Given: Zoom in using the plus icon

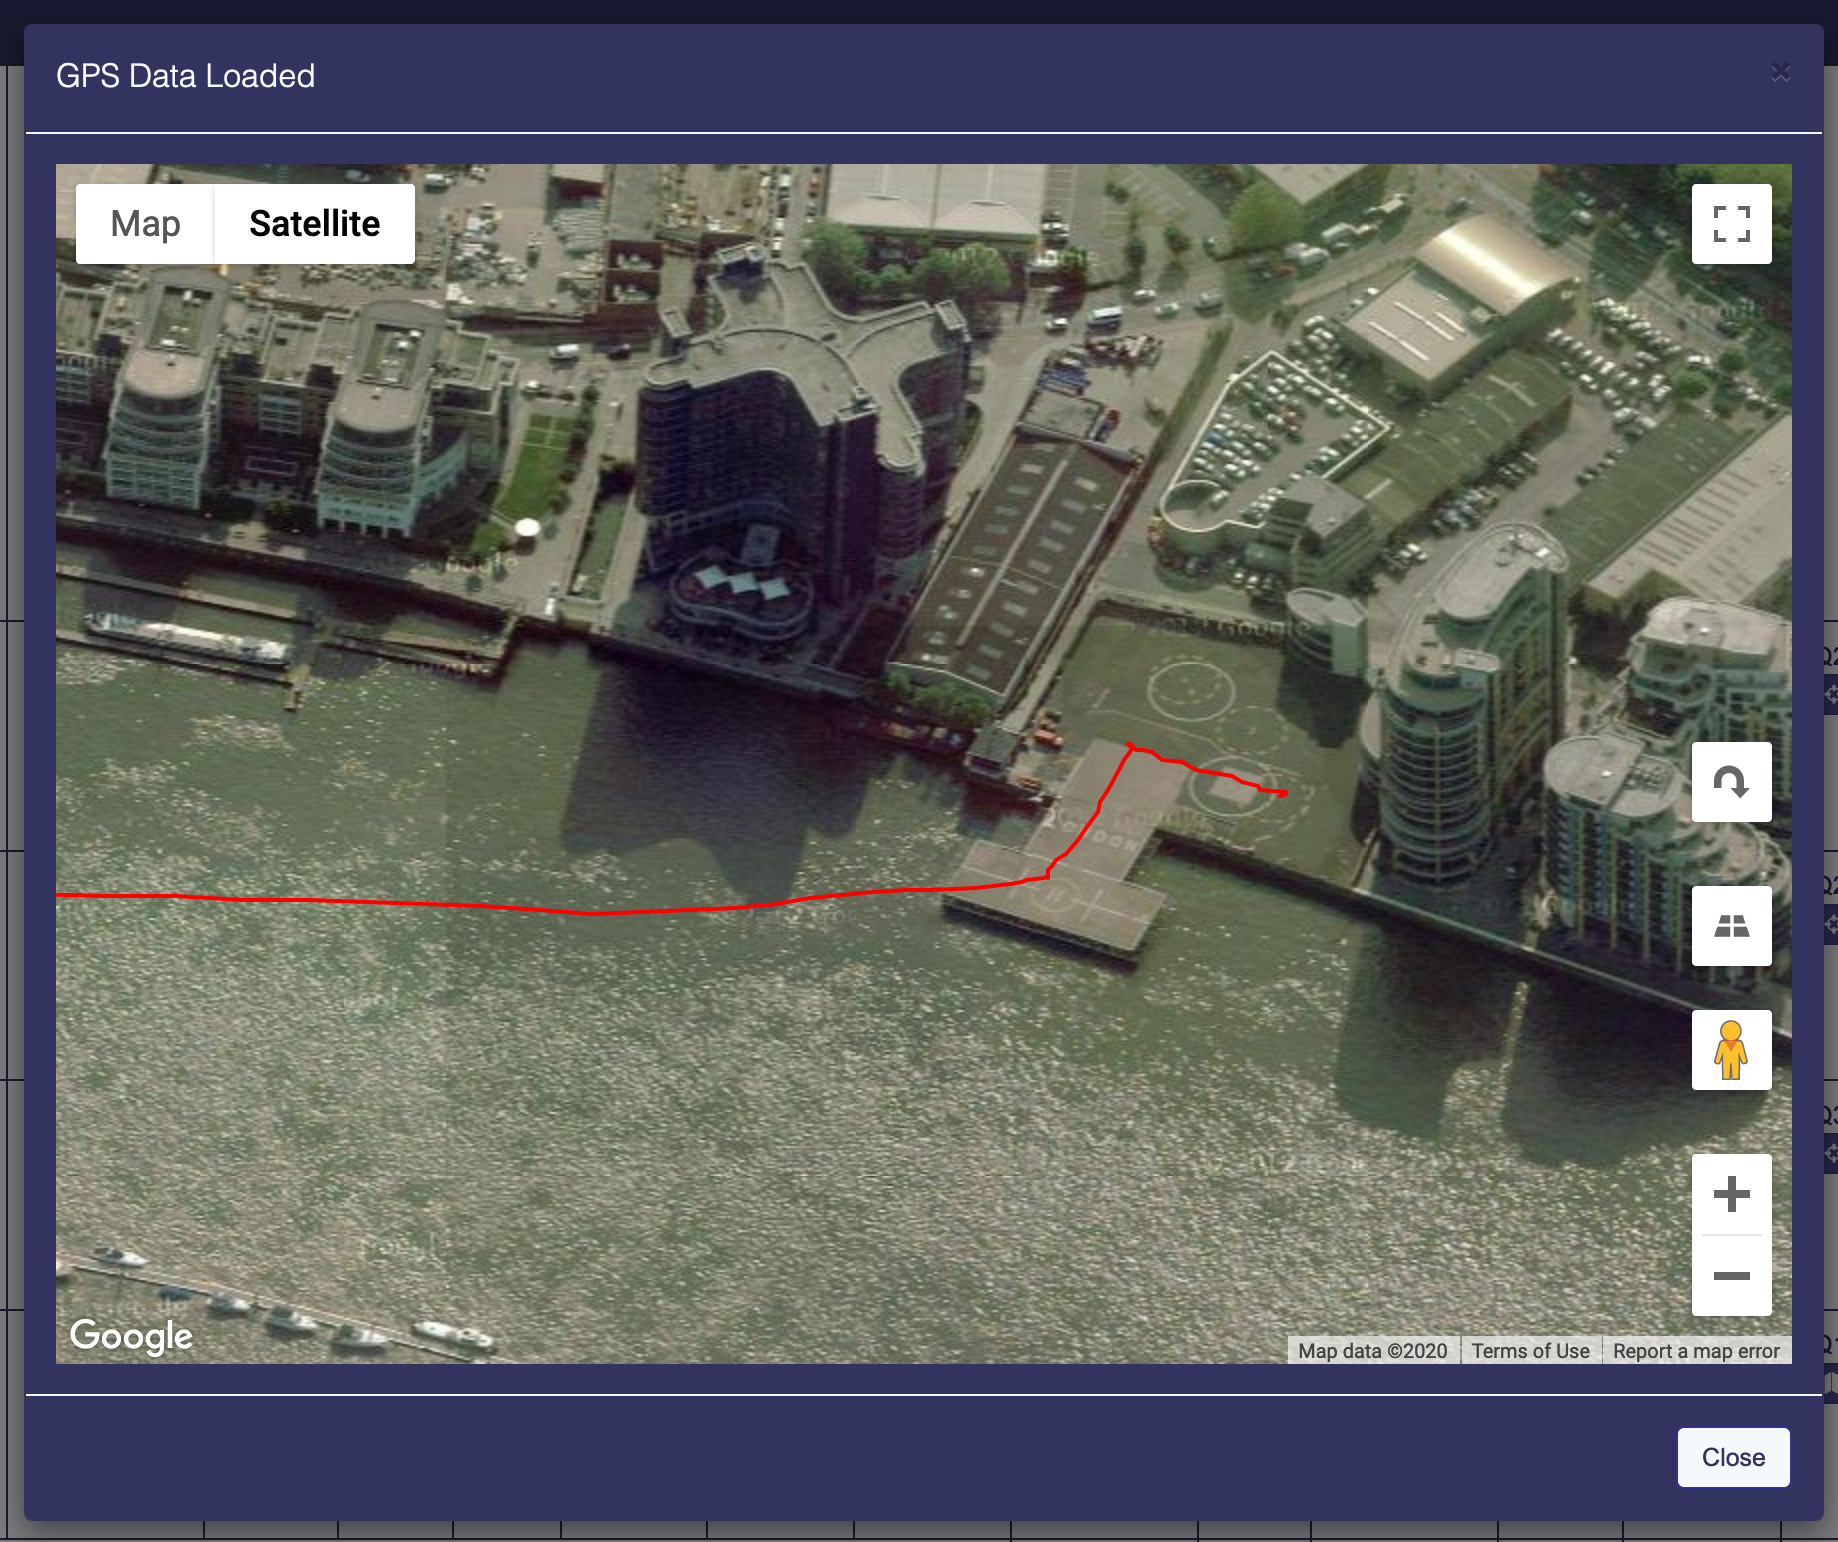Looking at the screenshot, I should tap(1732, 1194).
